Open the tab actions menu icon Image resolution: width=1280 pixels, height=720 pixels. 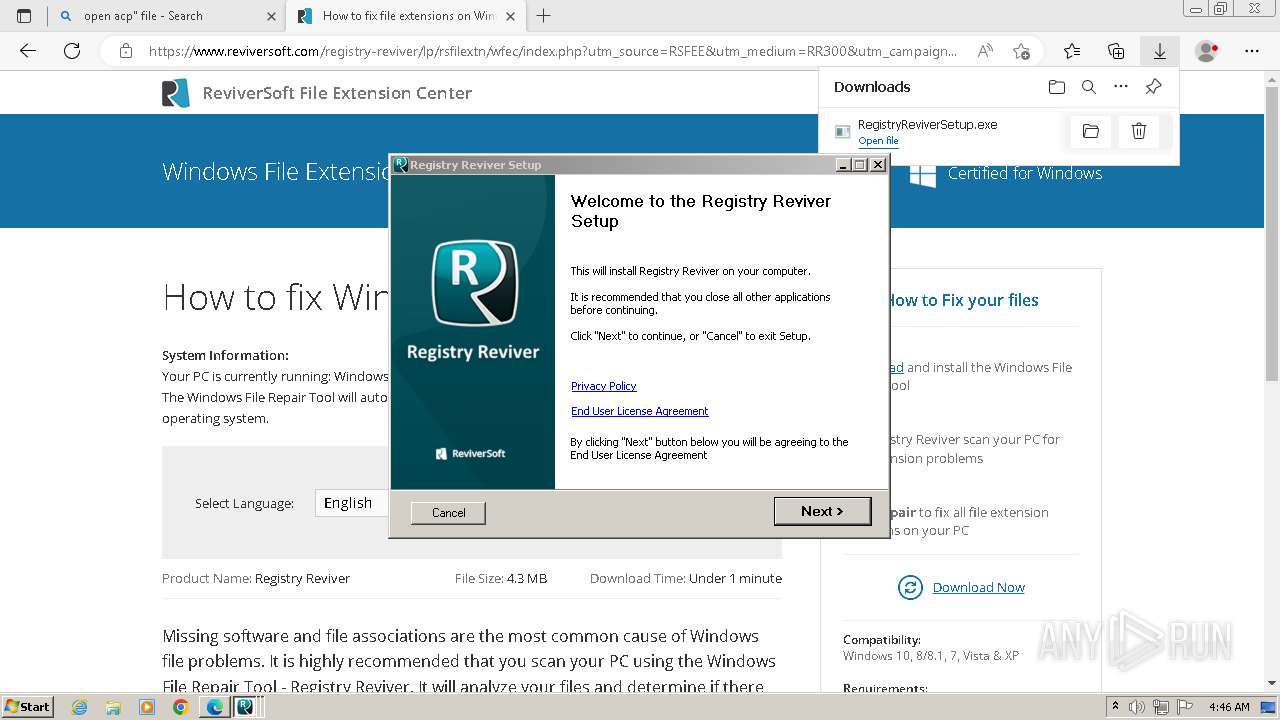coord(24,16)
